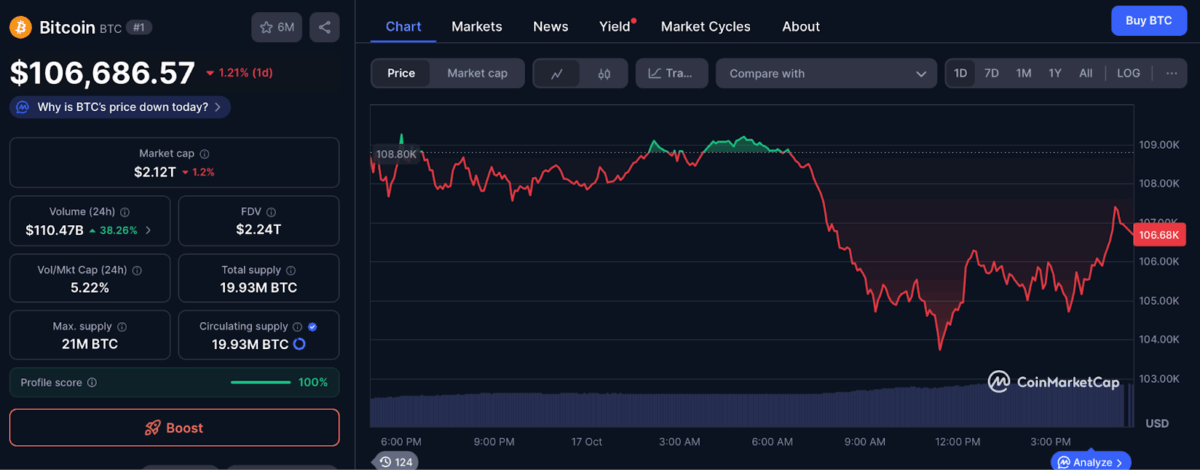Select the 1M time range
This screenshot has width=1200, height=470.
coord(1024,73)
